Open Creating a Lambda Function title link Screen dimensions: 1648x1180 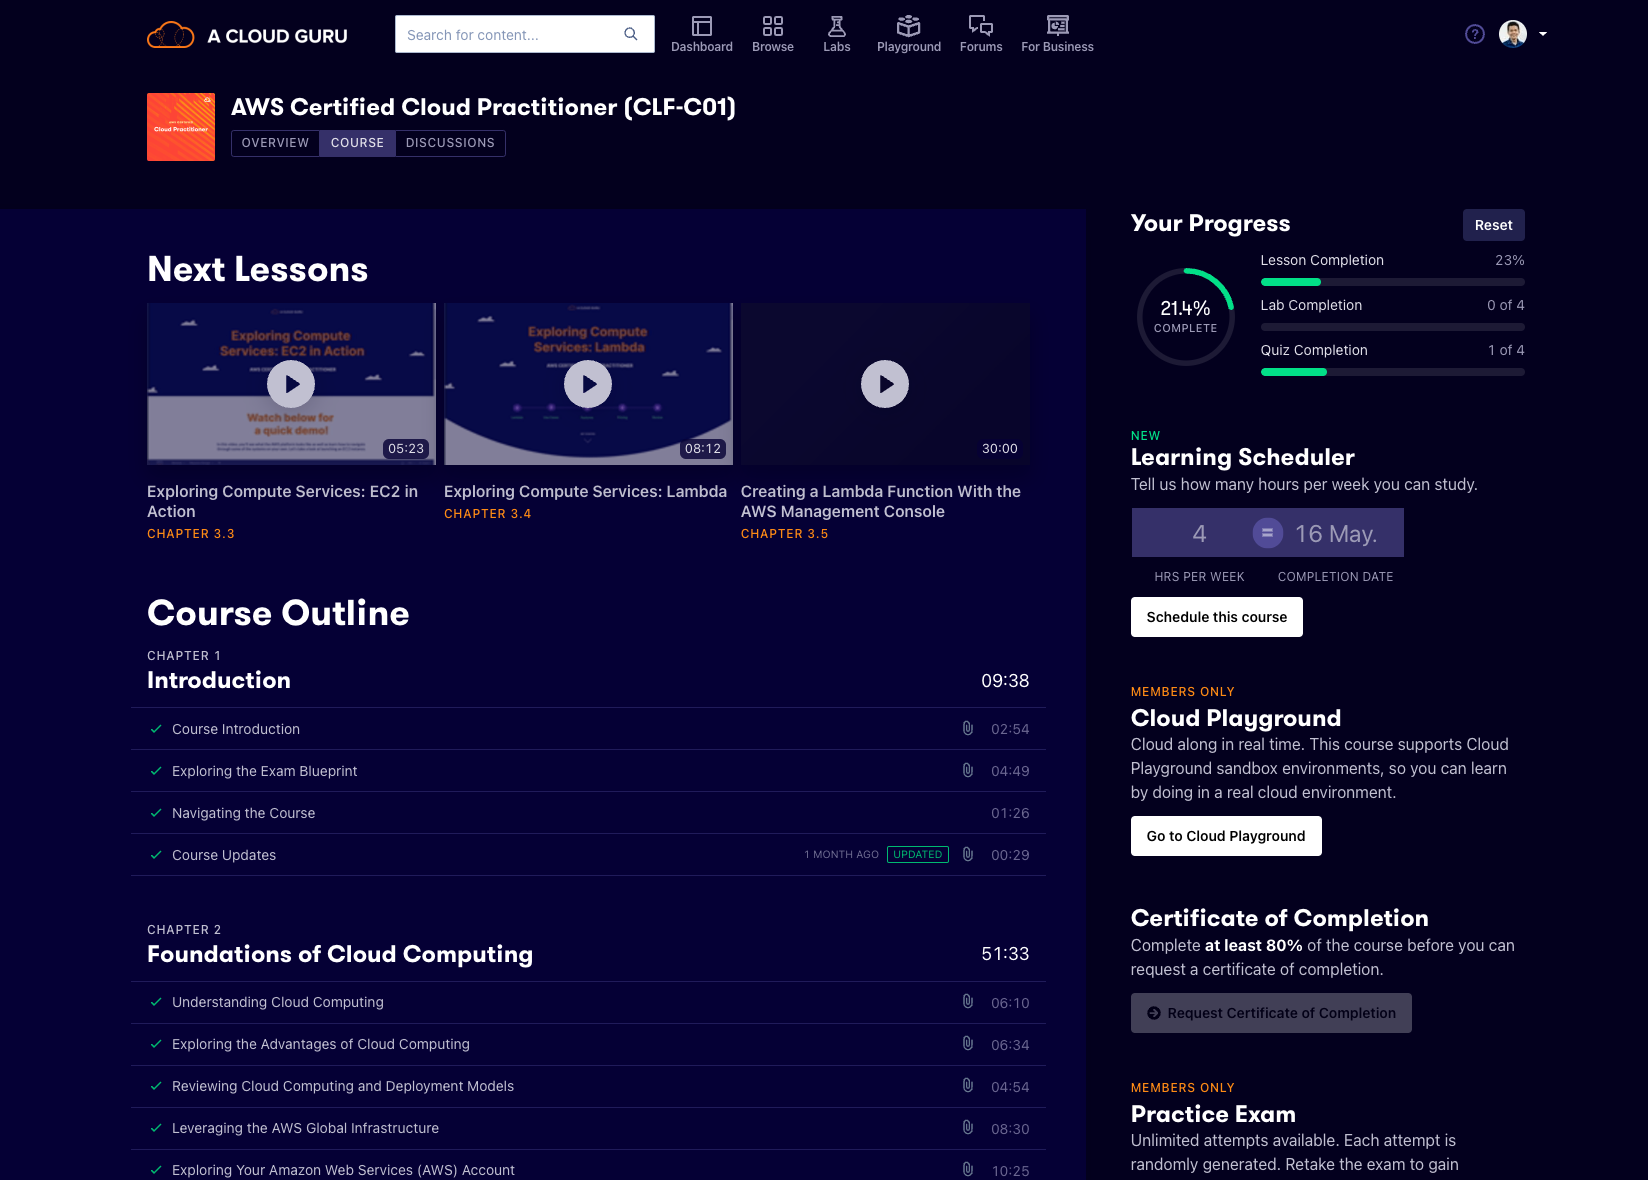click(881, 501)
